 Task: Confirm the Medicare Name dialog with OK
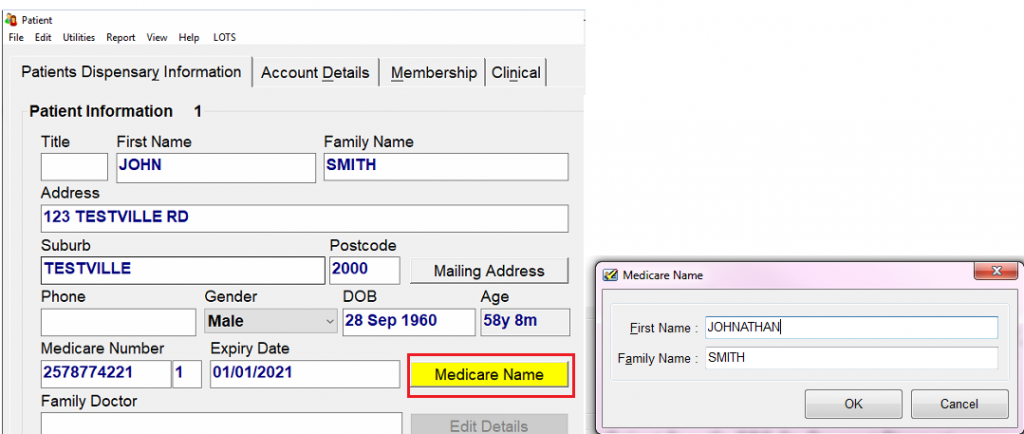pos(853,404)
